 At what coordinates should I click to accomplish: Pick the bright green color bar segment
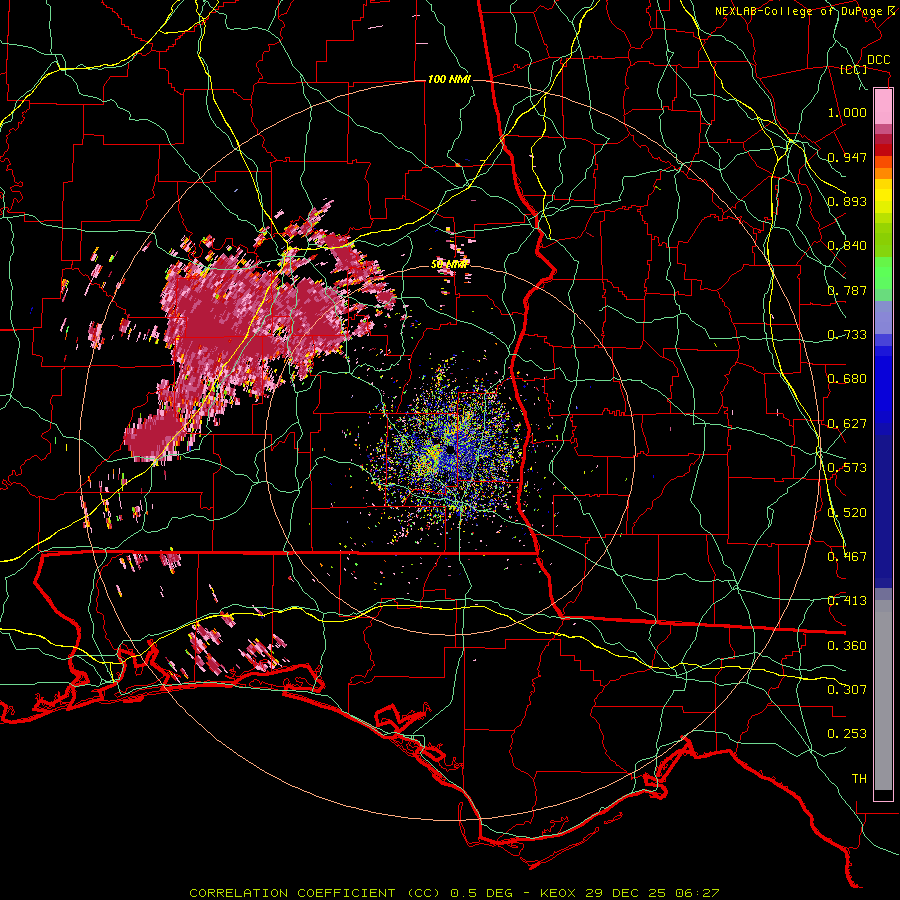pos(883,273)
